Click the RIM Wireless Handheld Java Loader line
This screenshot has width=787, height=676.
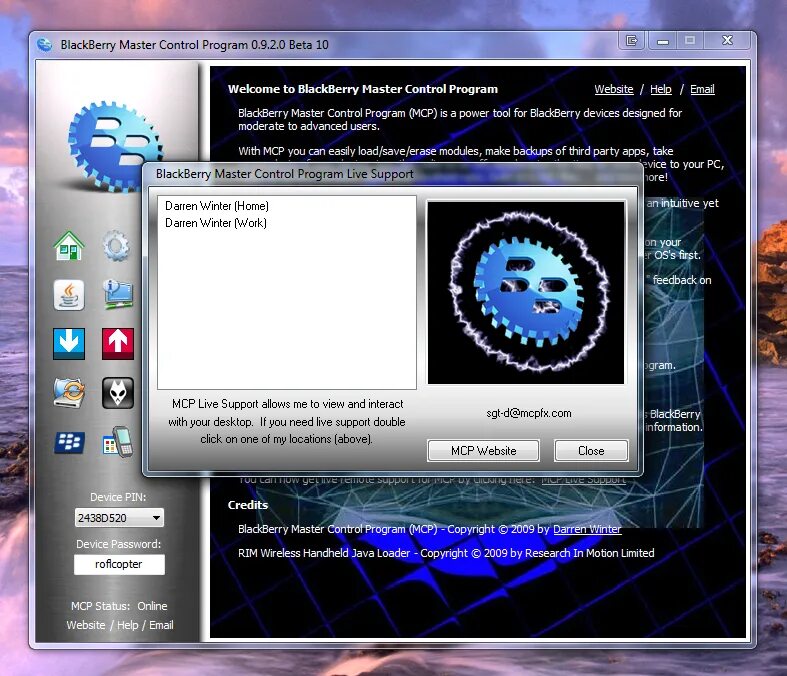pos(446,553)
